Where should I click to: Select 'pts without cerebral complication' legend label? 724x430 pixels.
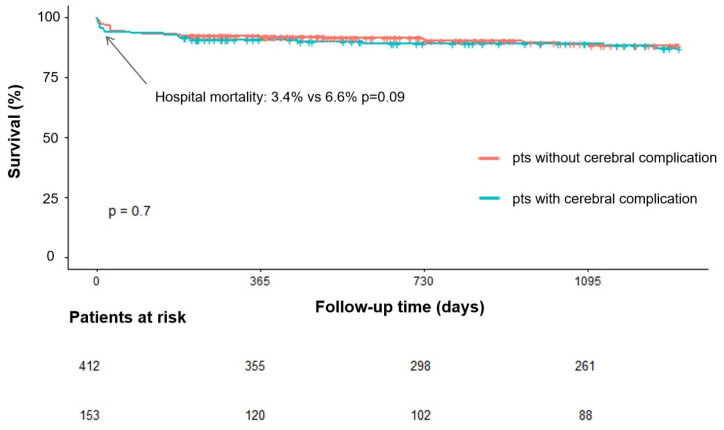click(614, 158)
